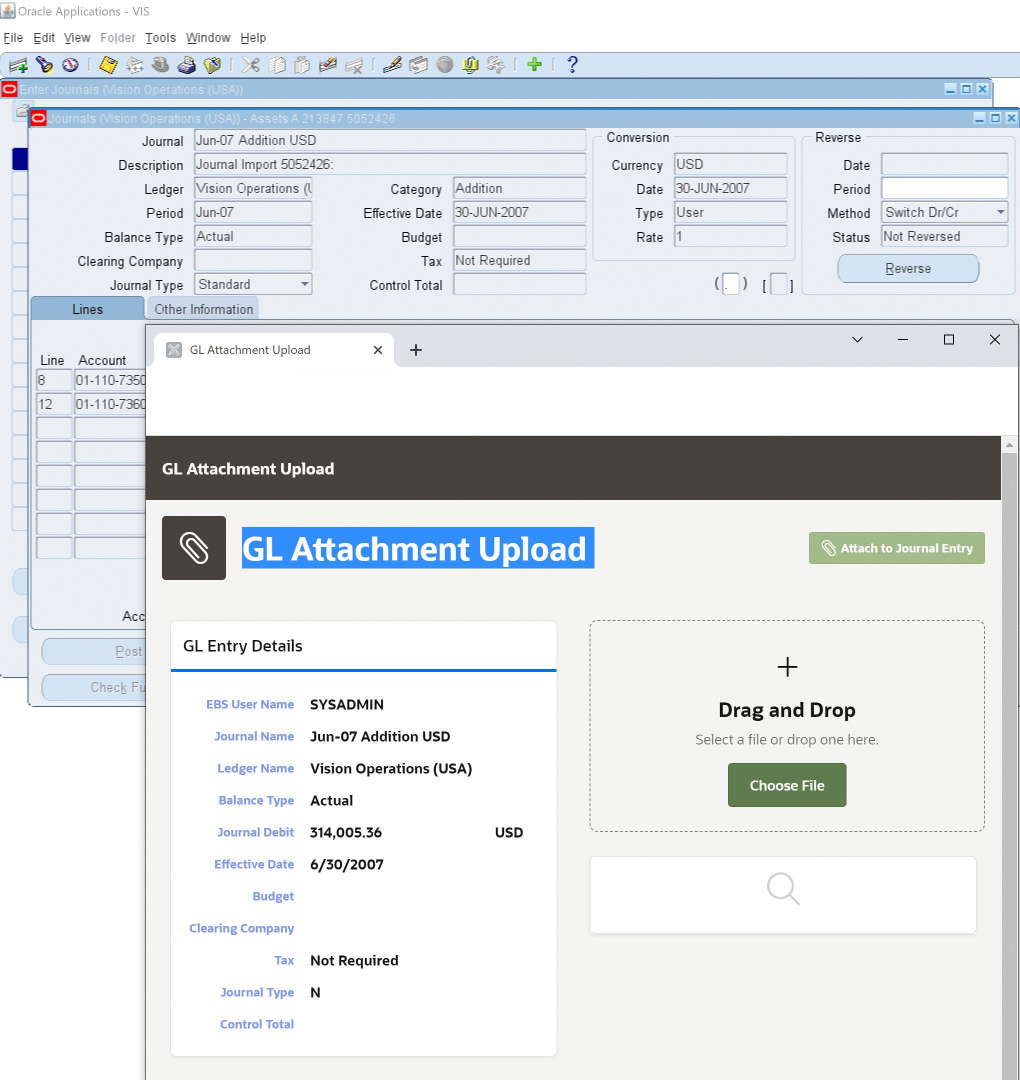
Task: Click the Clear Record eraser icon
Action: click(328, 65)
